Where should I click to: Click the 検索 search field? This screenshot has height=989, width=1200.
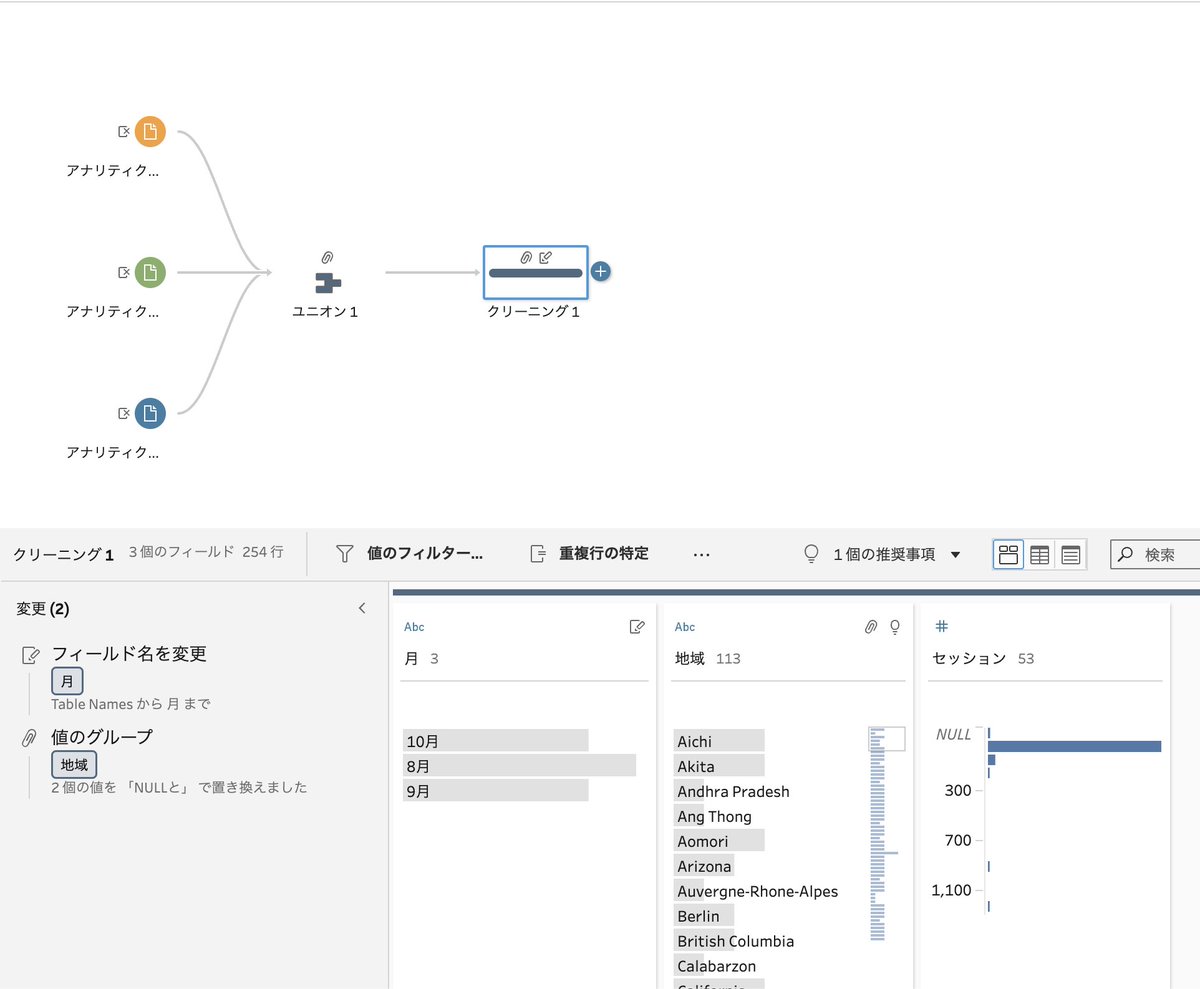tap(1155, 554)
